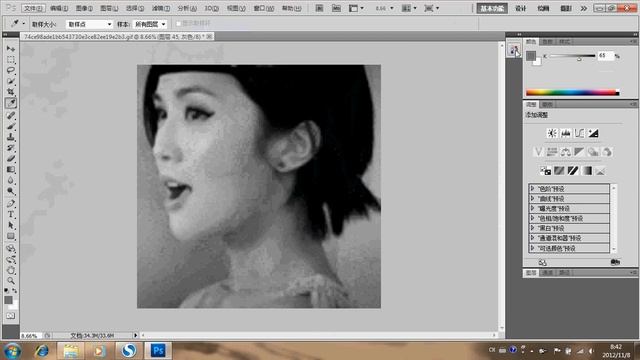Image resolution: width=640 pixels, height=360 pixels.
Task: Select the Rectangle shape tool
Action: (x=11, y=236)
